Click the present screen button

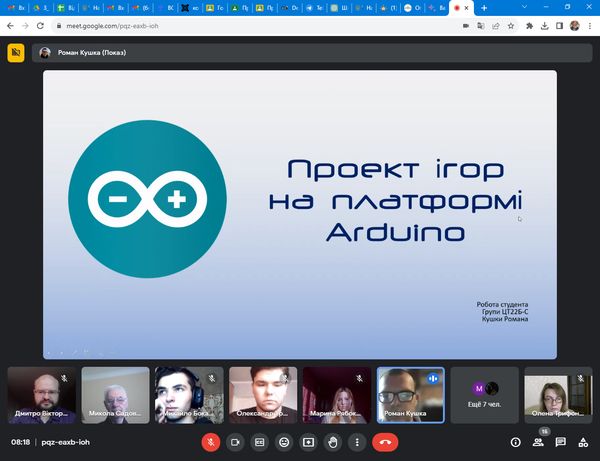tap(308, 441)
